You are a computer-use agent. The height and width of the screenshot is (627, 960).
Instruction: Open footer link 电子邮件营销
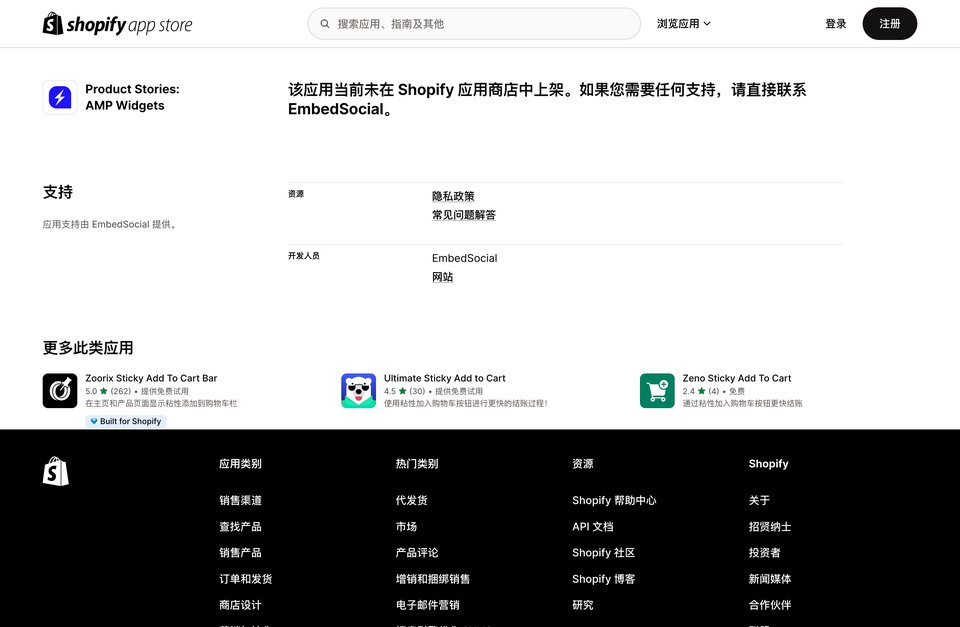[x=427, y=605]
